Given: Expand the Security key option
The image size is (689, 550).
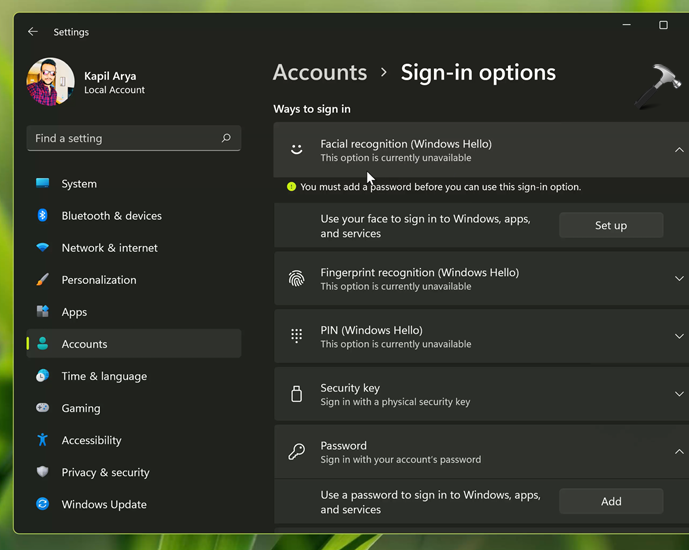Looking at the screenshot, I should pyautogui.click(x=679, y=395).
